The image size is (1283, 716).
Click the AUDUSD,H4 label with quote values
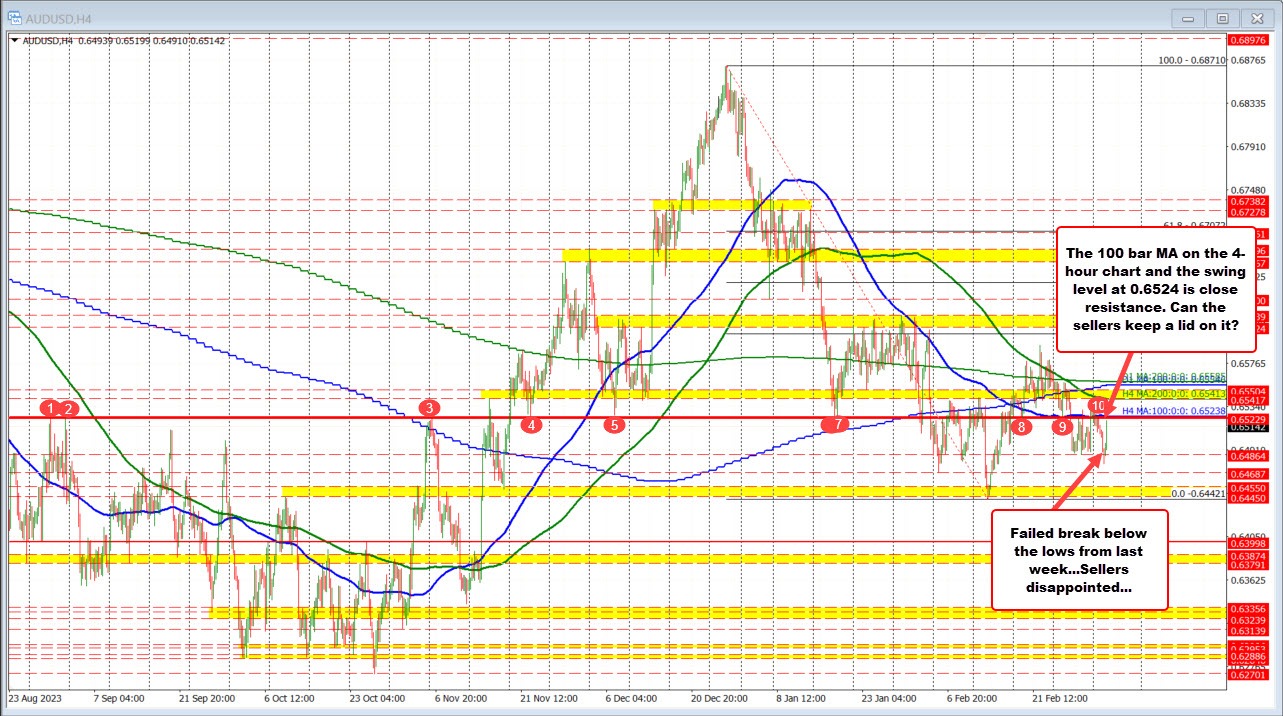click(120, 42)
